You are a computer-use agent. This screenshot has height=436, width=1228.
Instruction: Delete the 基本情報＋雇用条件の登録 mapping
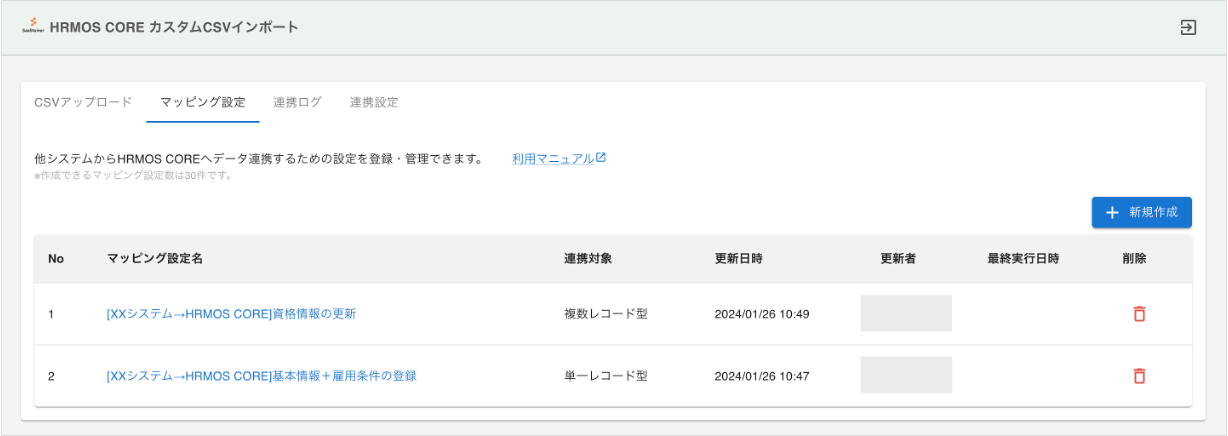click(x=1138, y=377)
